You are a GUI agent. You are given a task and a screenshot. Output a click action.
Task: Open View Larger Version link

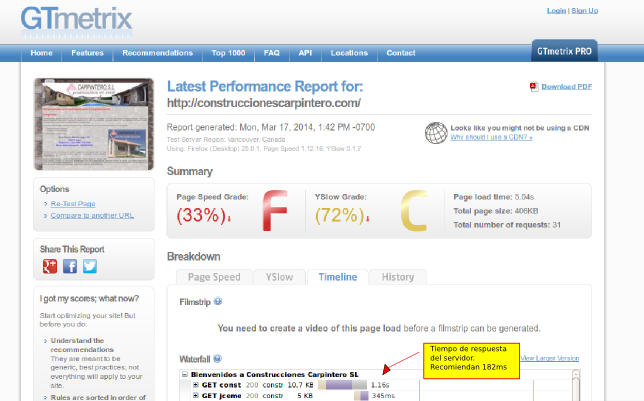tap(550, 358)
